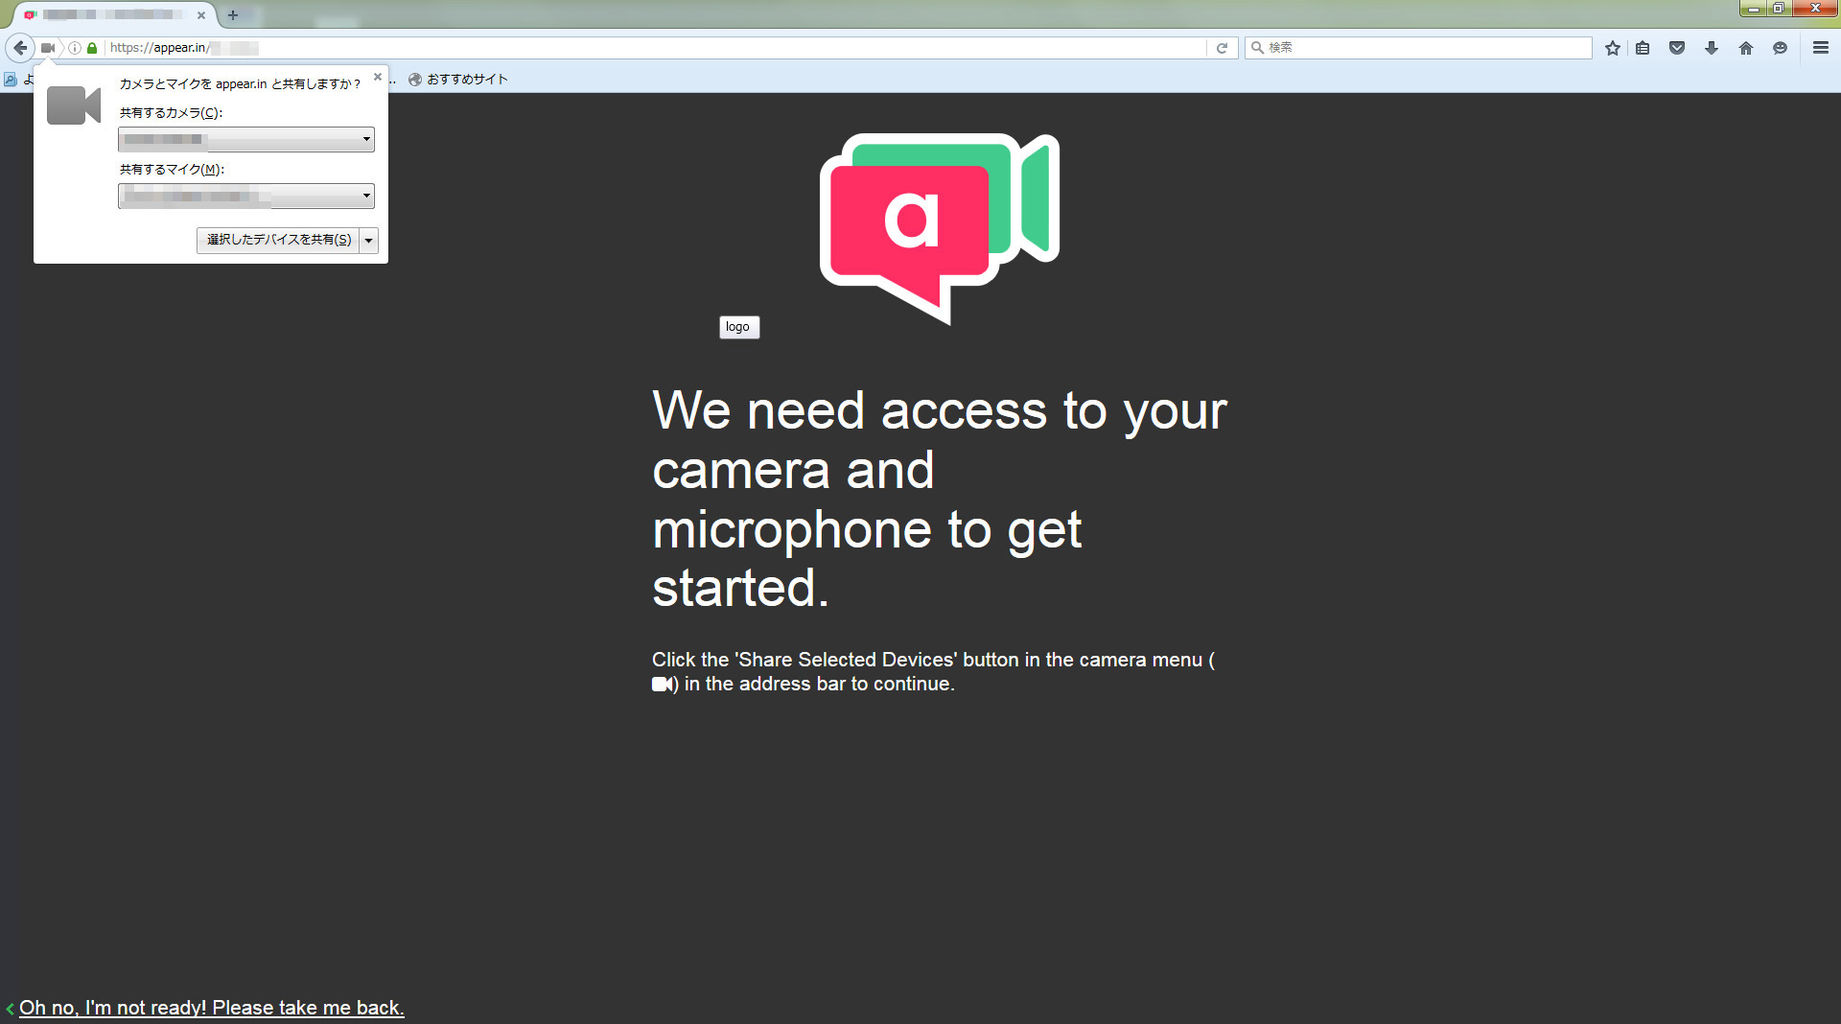Image resolution: width=1841 pixels, height=1024 pixels.
Task: Click the large camera icon in popup
Action: [x=74, y=105]
